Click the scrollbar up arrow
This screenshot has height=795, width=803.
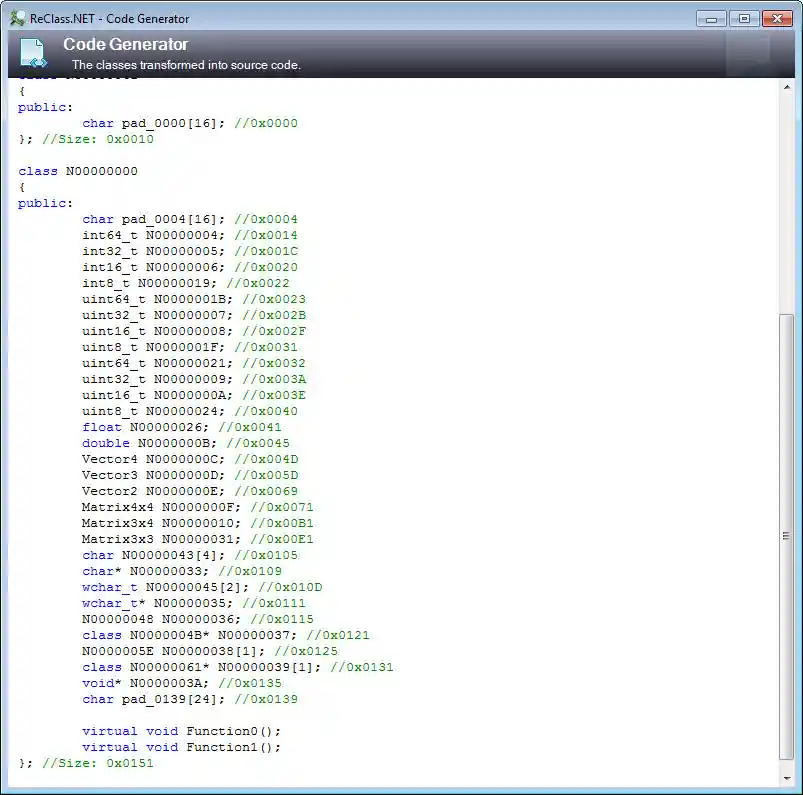(787, 87)
